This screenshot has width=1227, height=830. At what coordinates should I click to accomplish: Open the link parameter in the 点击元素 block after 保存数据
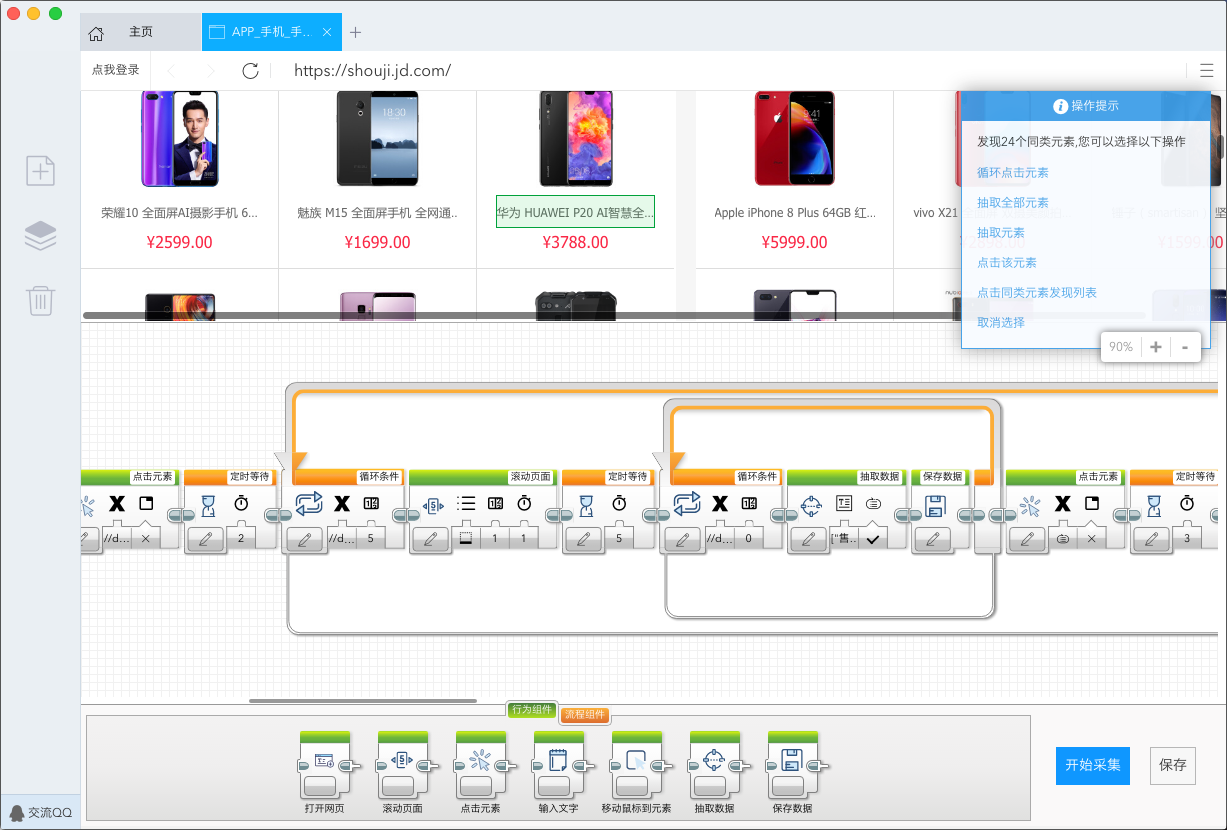1062,538
